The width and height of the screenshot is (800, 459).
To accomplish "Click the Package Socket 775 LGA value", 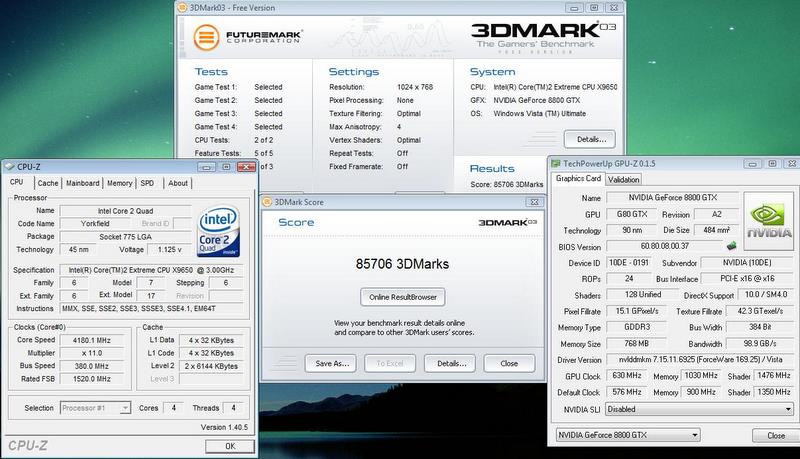I will click(125, 237).
